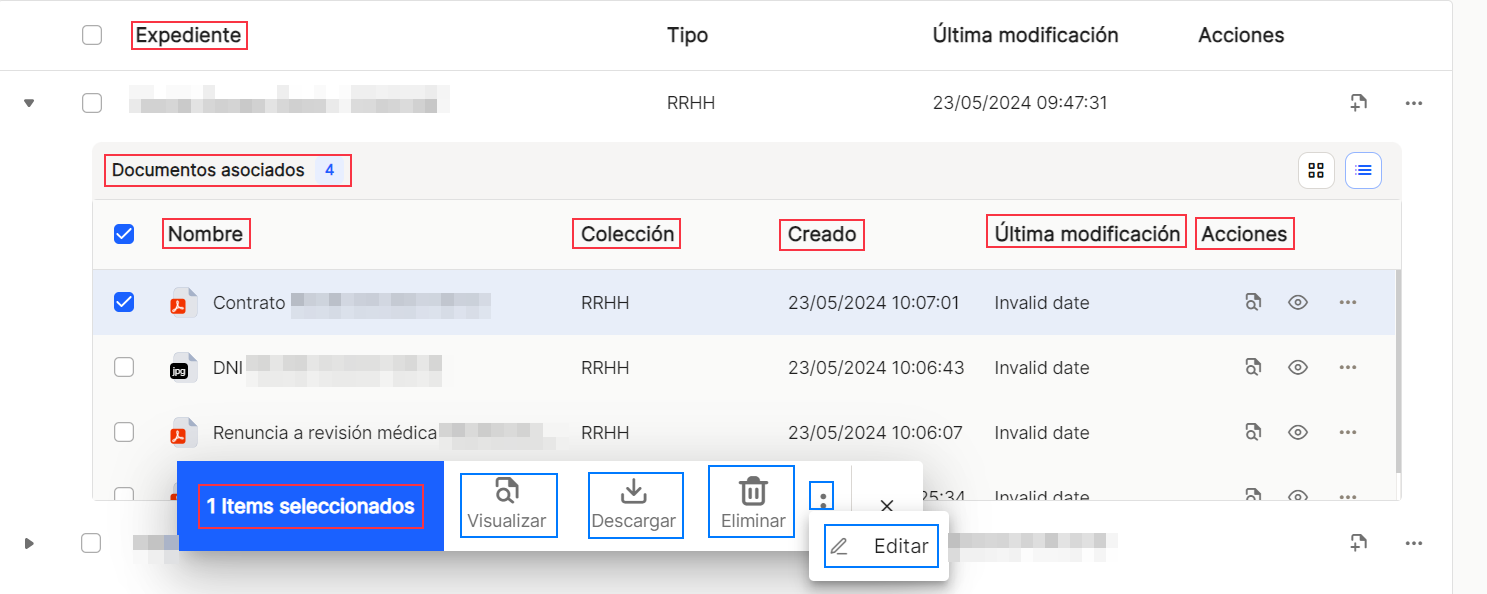Click created date 23/05/2024 10:07:01
1487x594 pixels.
coord(874,302)
